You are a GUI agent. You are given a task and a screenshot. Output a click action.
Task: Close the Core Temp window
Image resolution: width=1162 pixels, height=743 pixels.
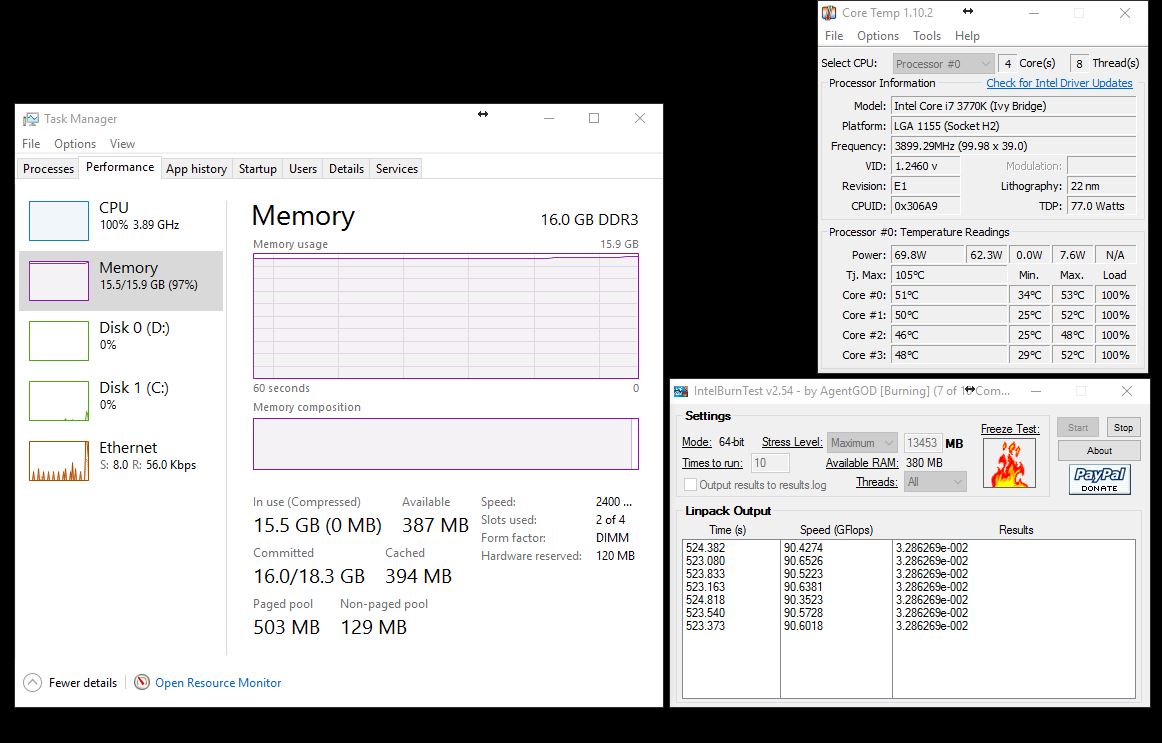[x=1125, y=13]
